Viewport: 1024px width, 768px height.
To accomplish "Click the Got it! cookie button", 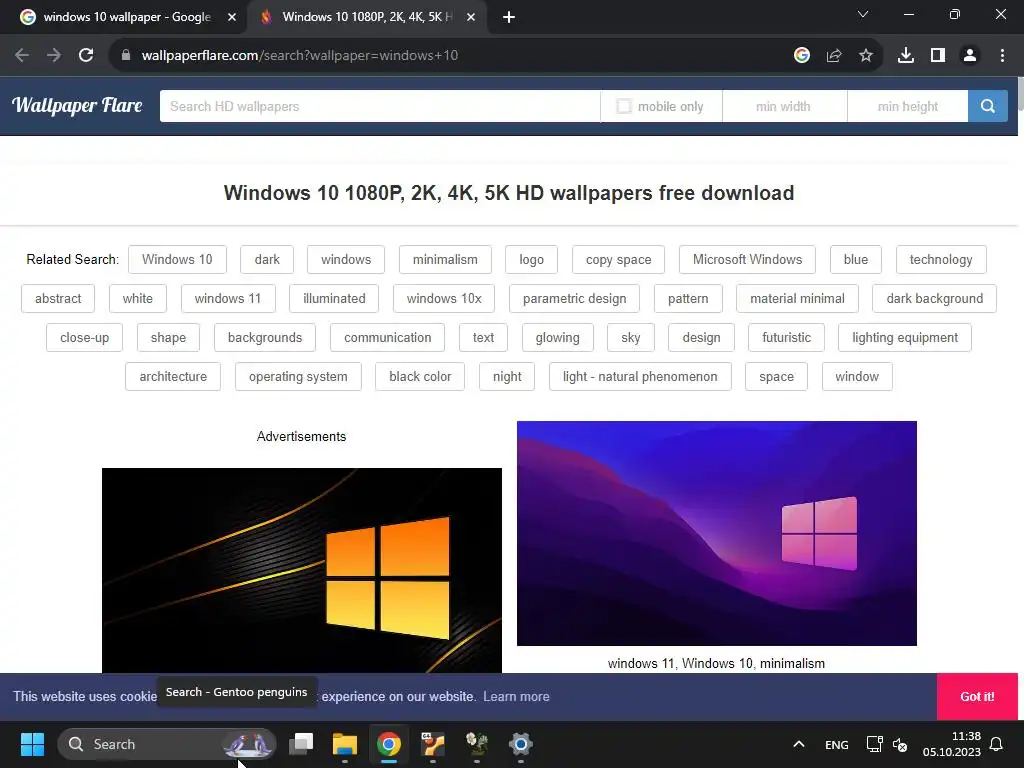I will [x=977, y=696].
